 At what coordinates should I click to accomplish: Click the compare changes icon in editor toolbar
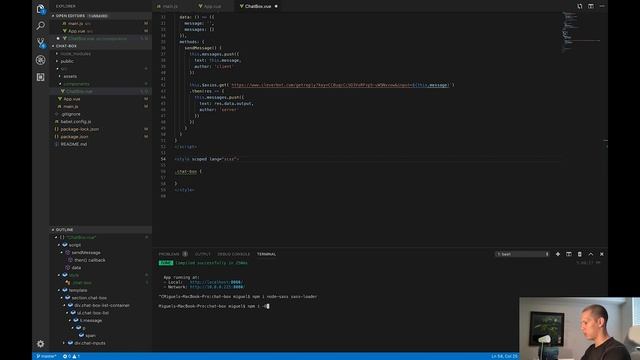point(580,6)
